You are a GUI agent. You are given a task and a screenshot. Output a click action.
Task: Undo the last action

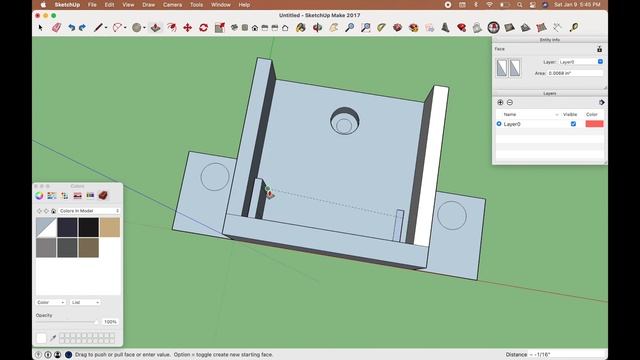click(x=71, y=27)
